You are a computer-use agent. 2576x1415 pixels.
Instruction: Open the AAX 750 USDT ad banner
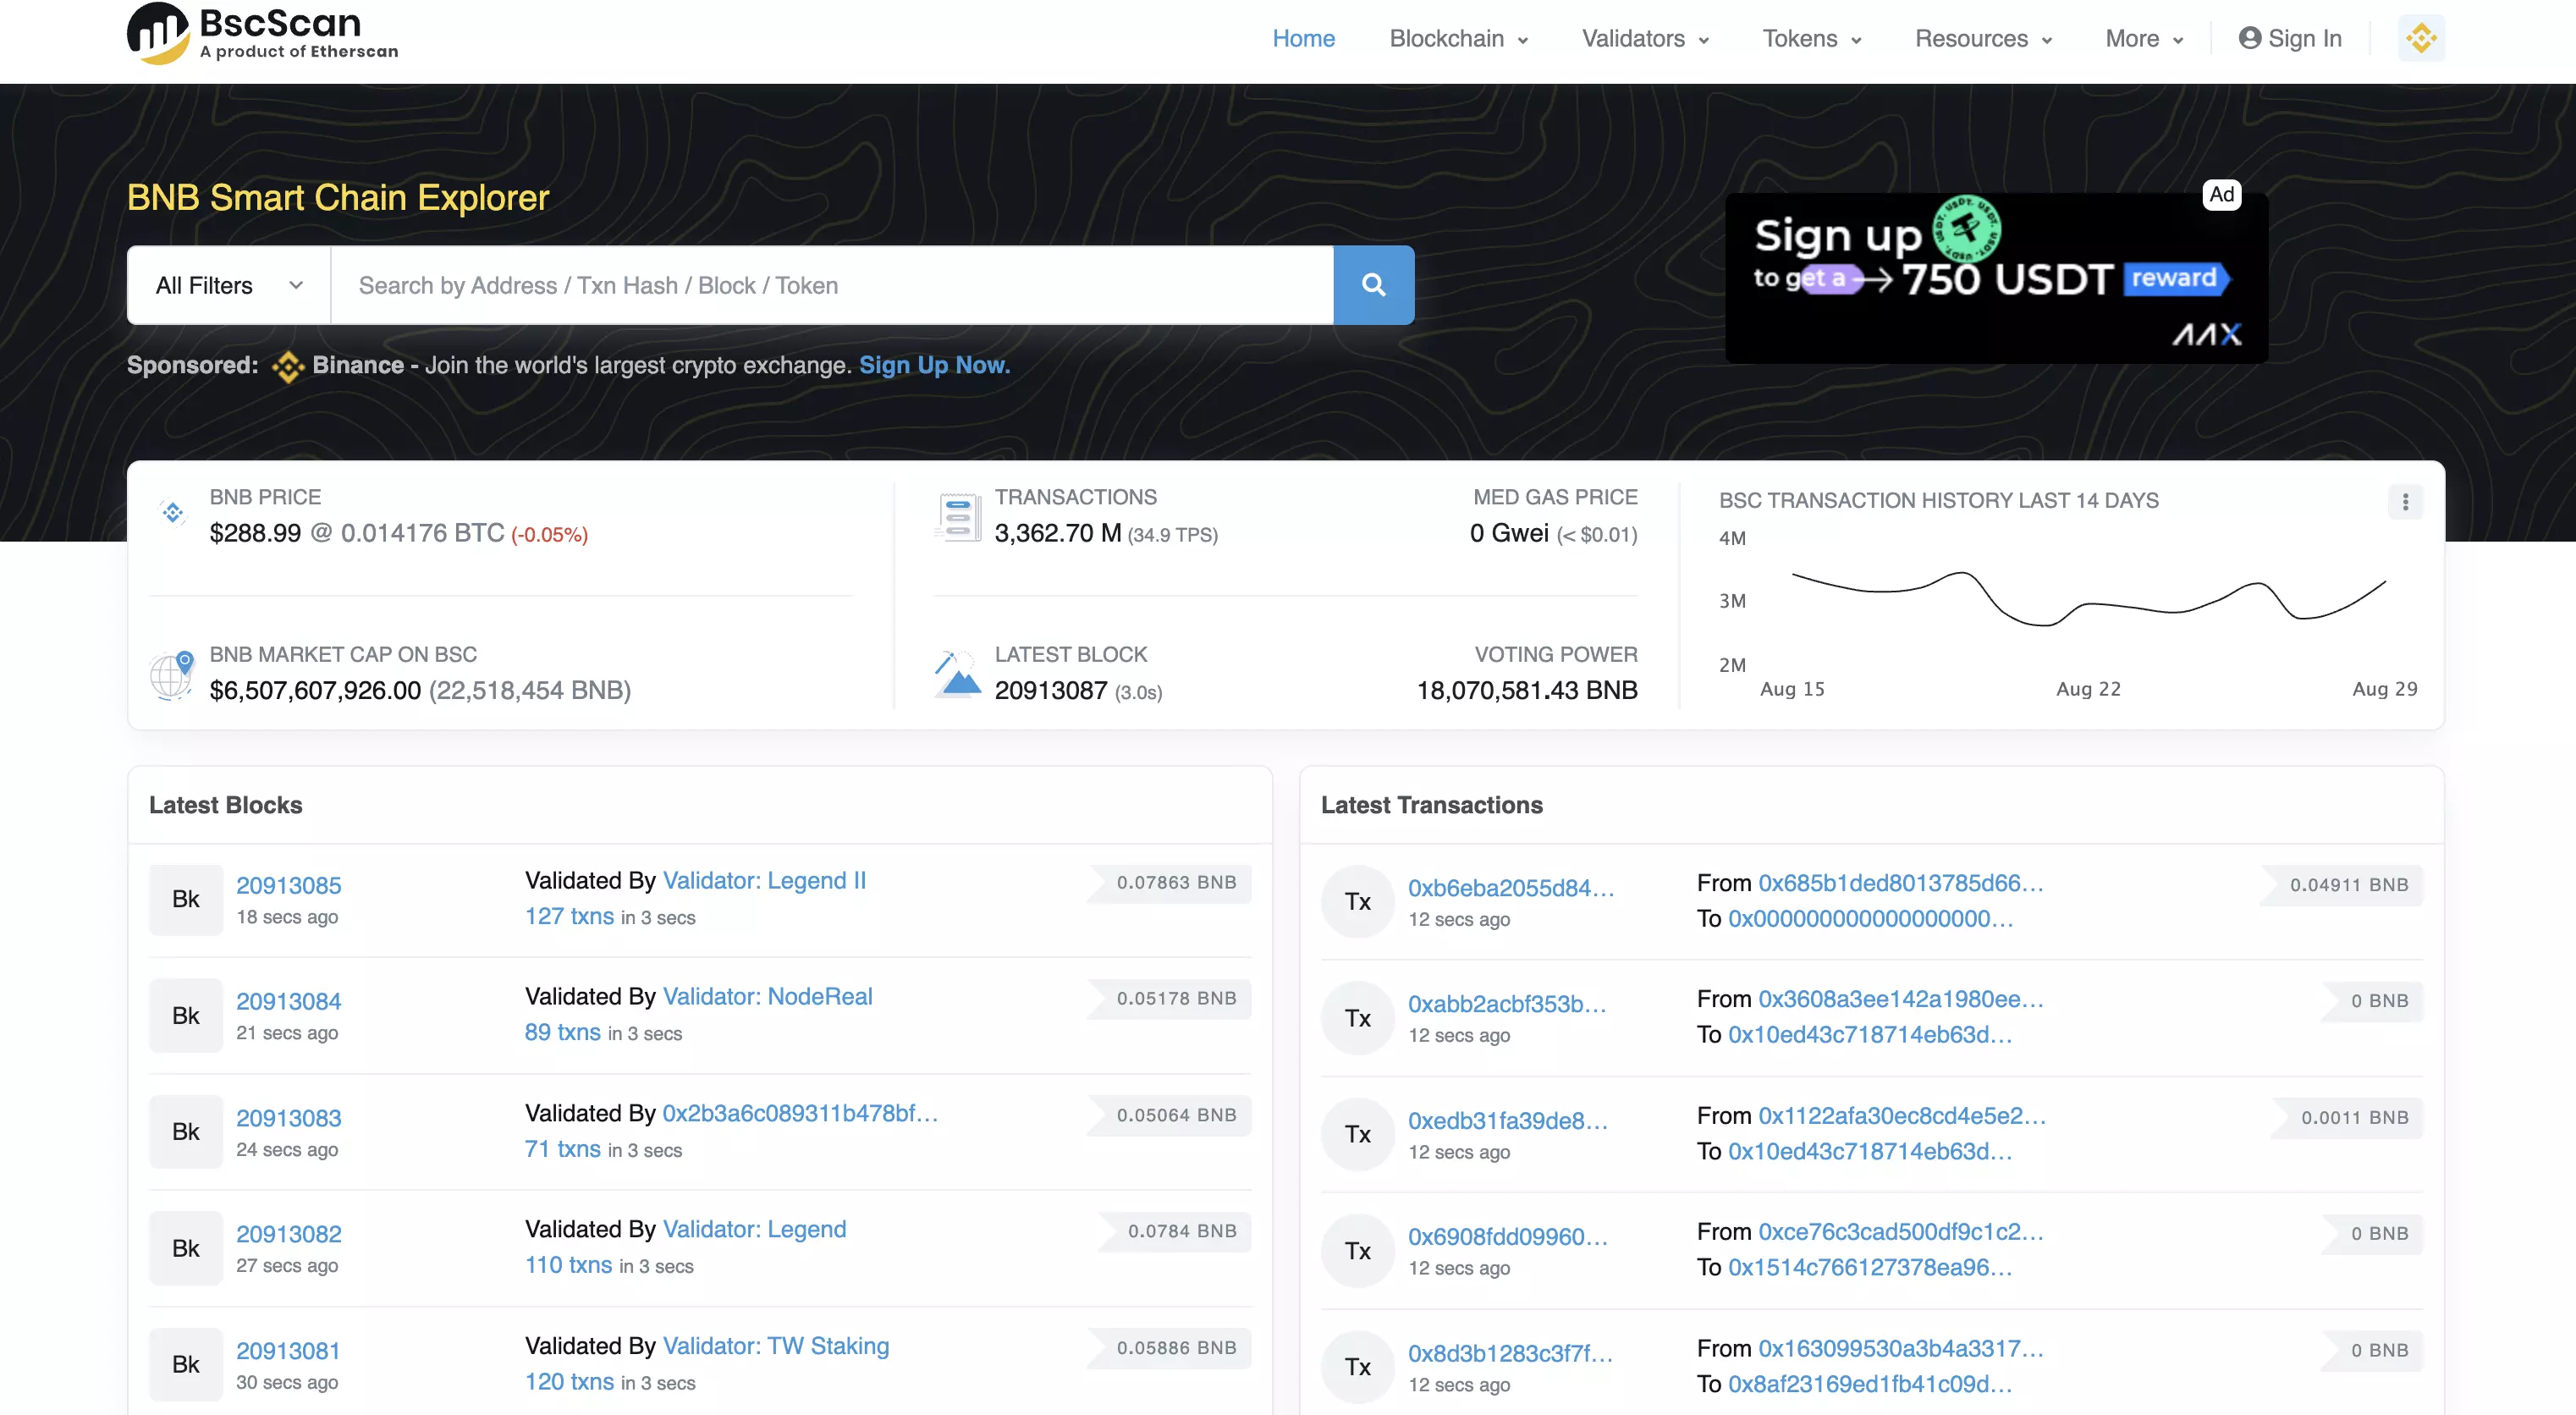(x=1996, y=278)
